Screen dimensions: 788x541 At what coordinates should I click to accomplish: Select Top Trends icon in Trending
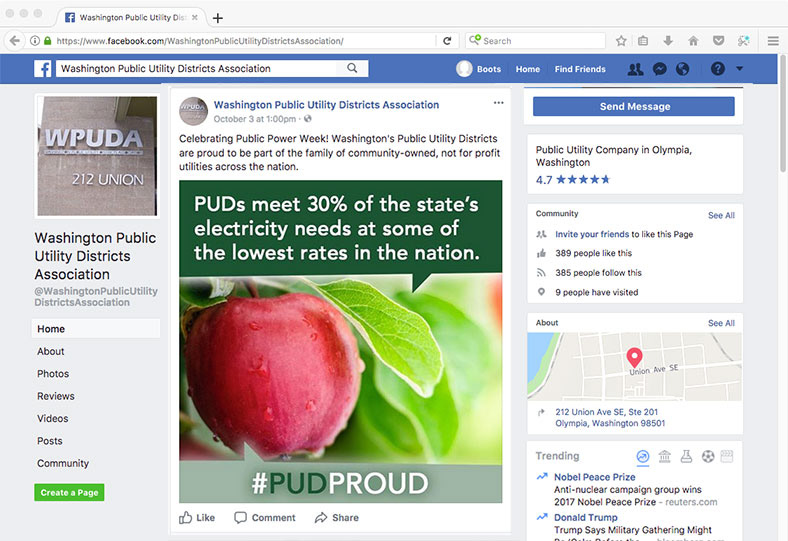[643, 456]
